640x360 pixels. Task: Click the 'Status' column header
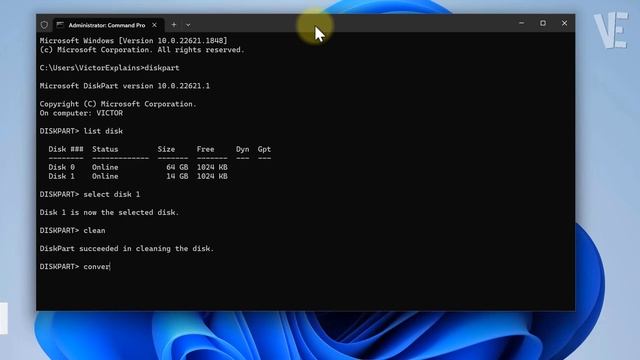pos(105,149)
